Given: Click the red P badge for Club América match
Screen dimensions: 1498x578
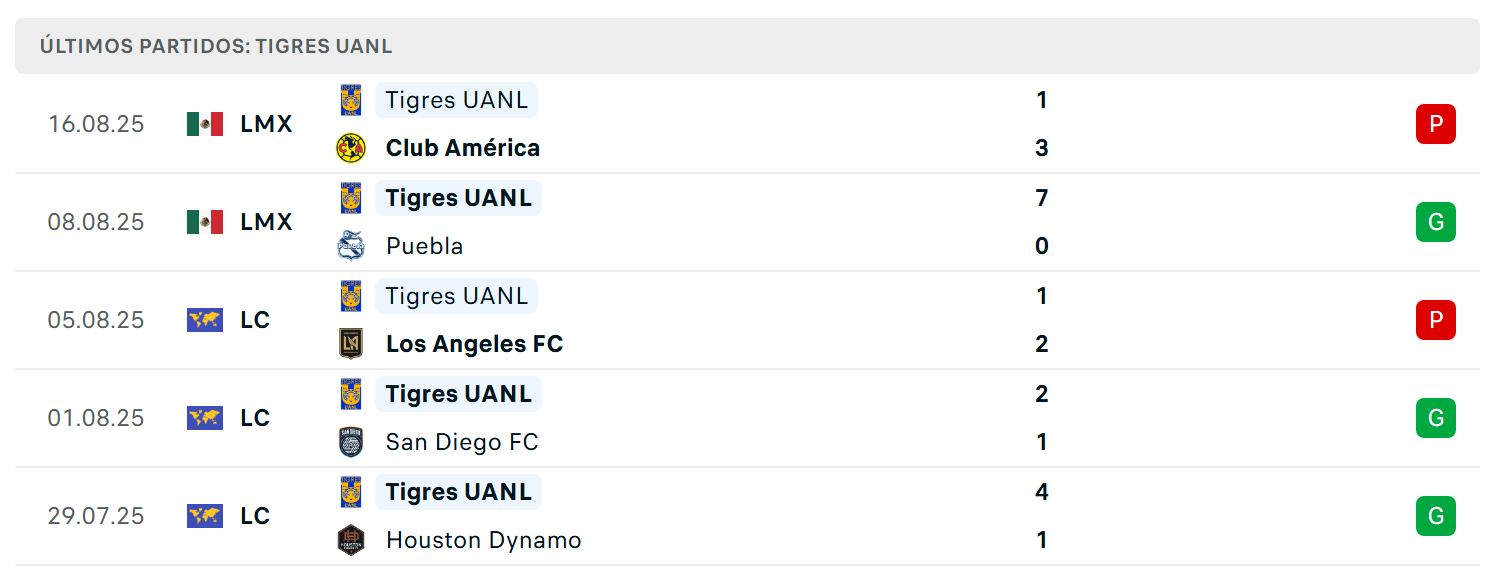Looking at the screenshot, I should pyautogui.click(x=1436, y=124).
